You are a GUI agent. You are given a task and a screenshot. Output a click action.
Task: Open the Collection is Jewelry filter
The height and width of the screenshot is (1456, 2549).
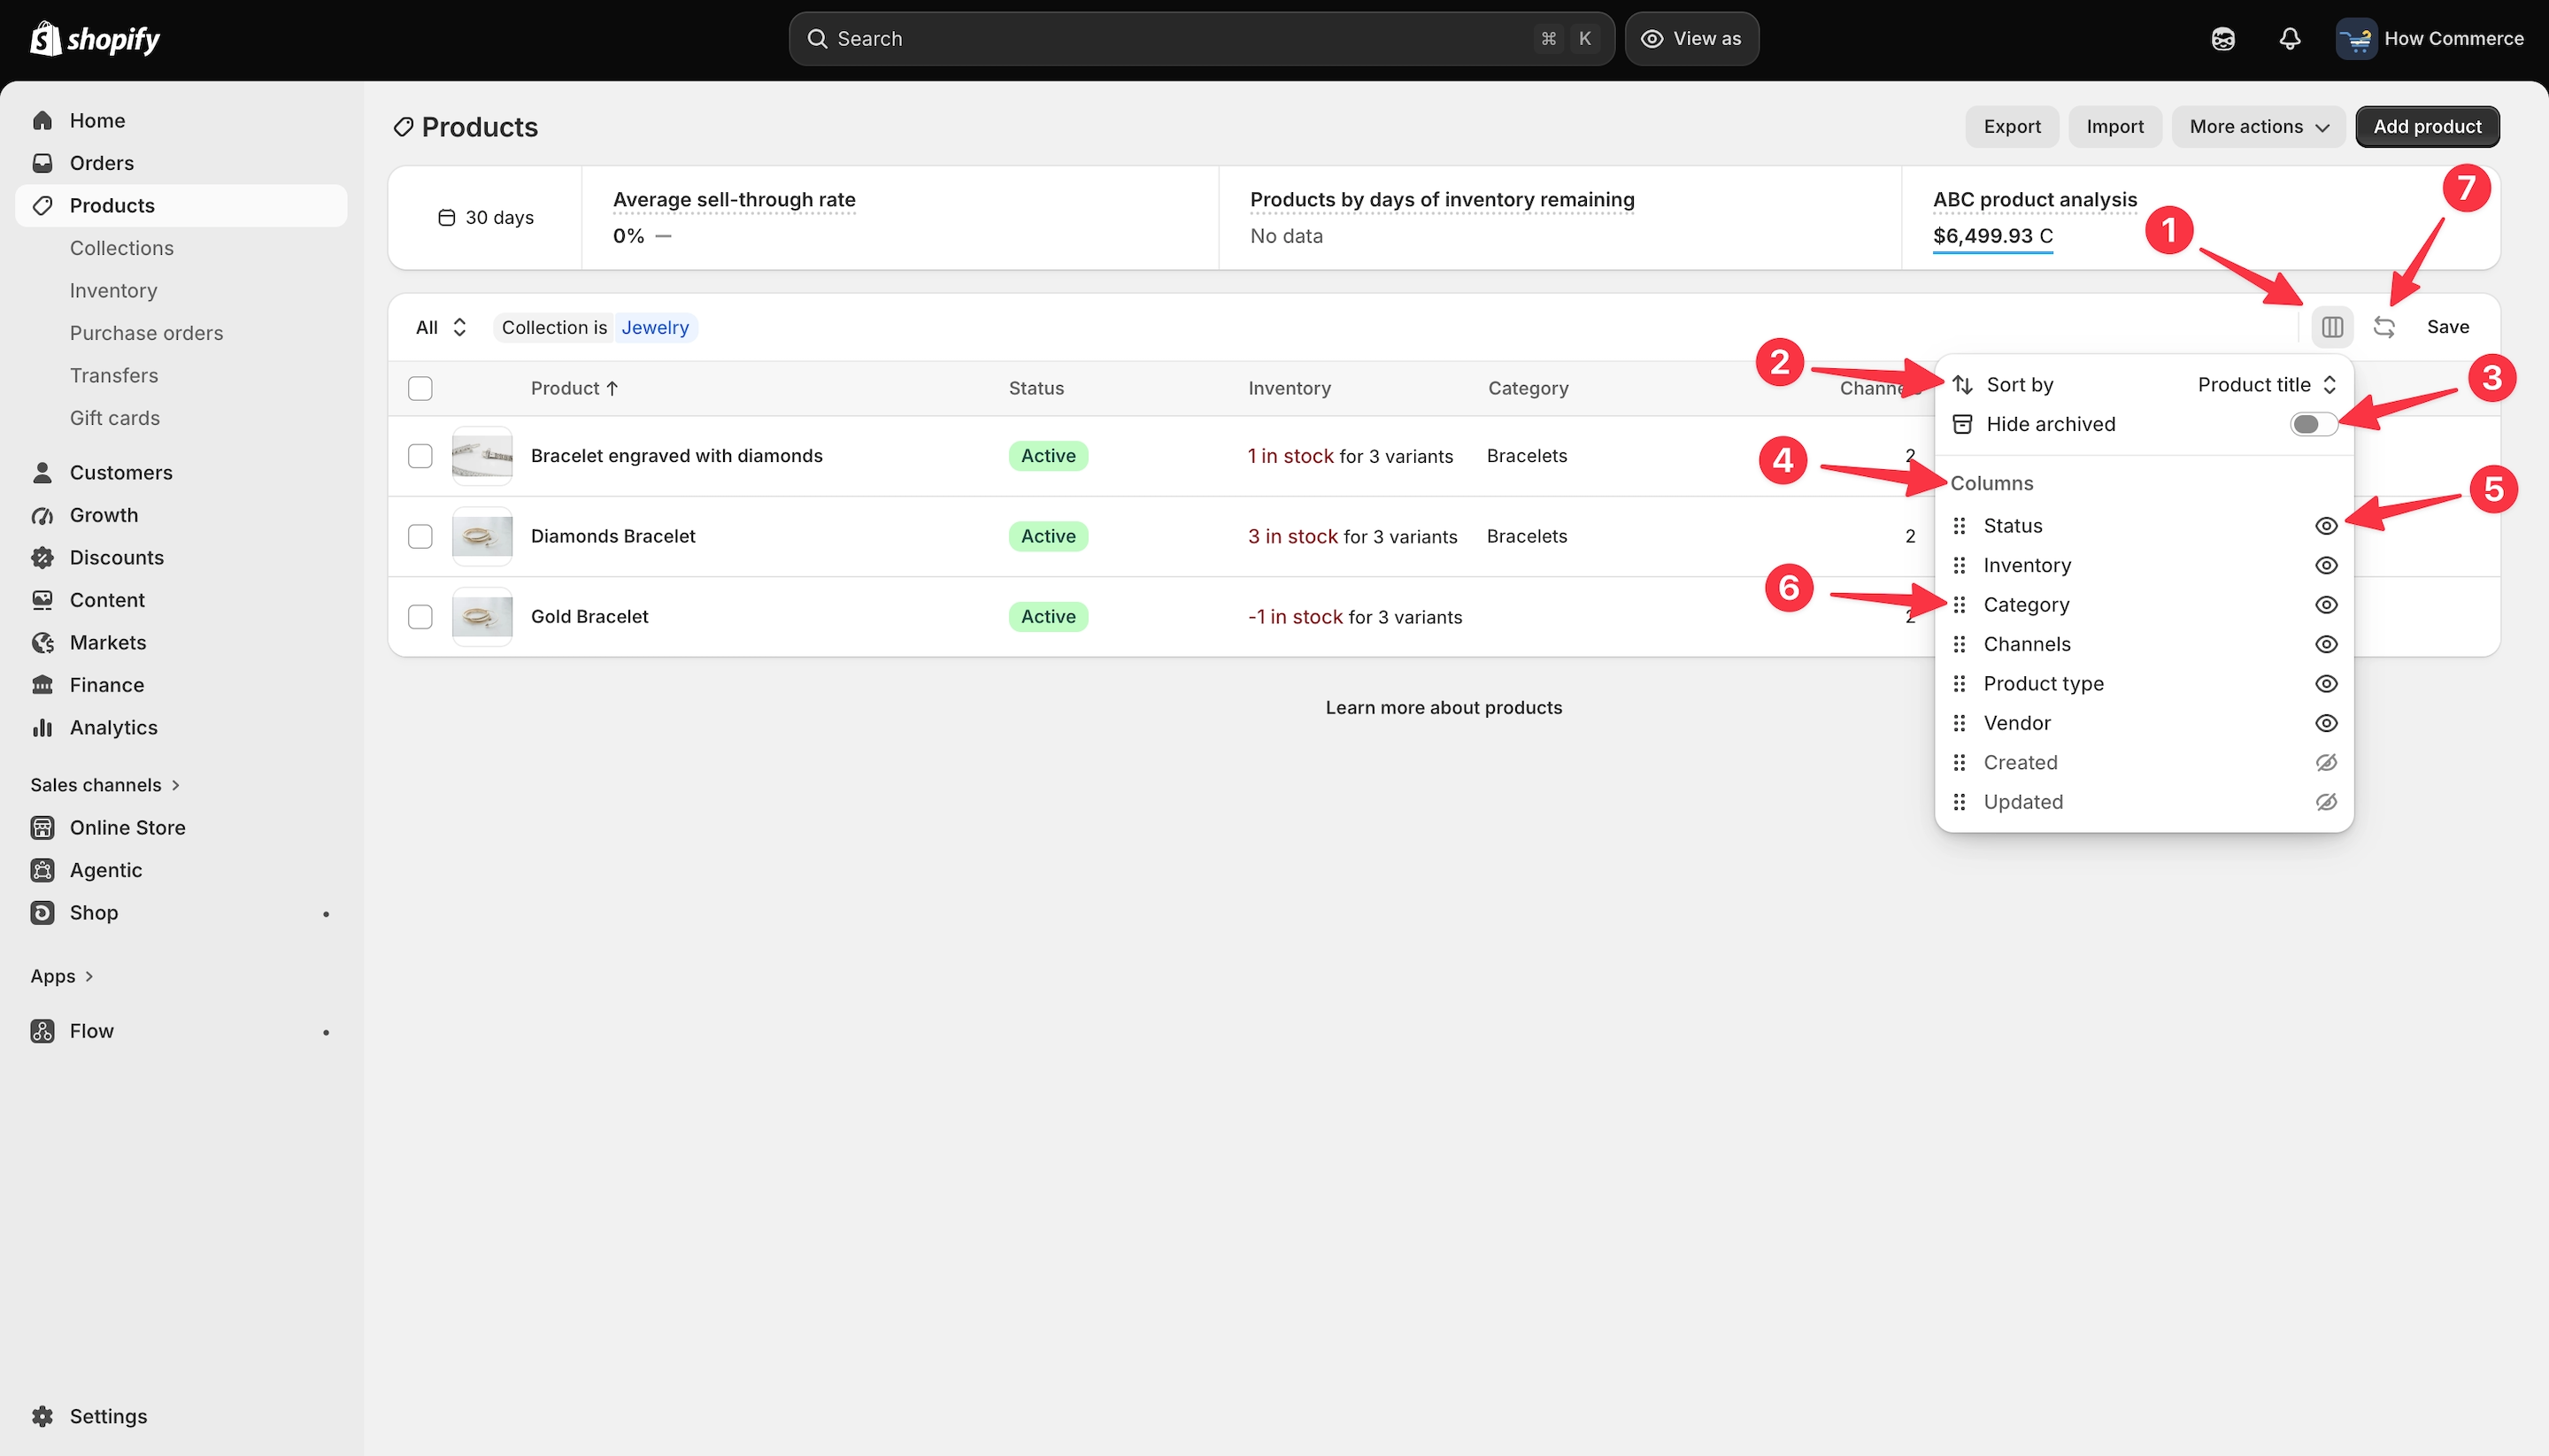595,327
